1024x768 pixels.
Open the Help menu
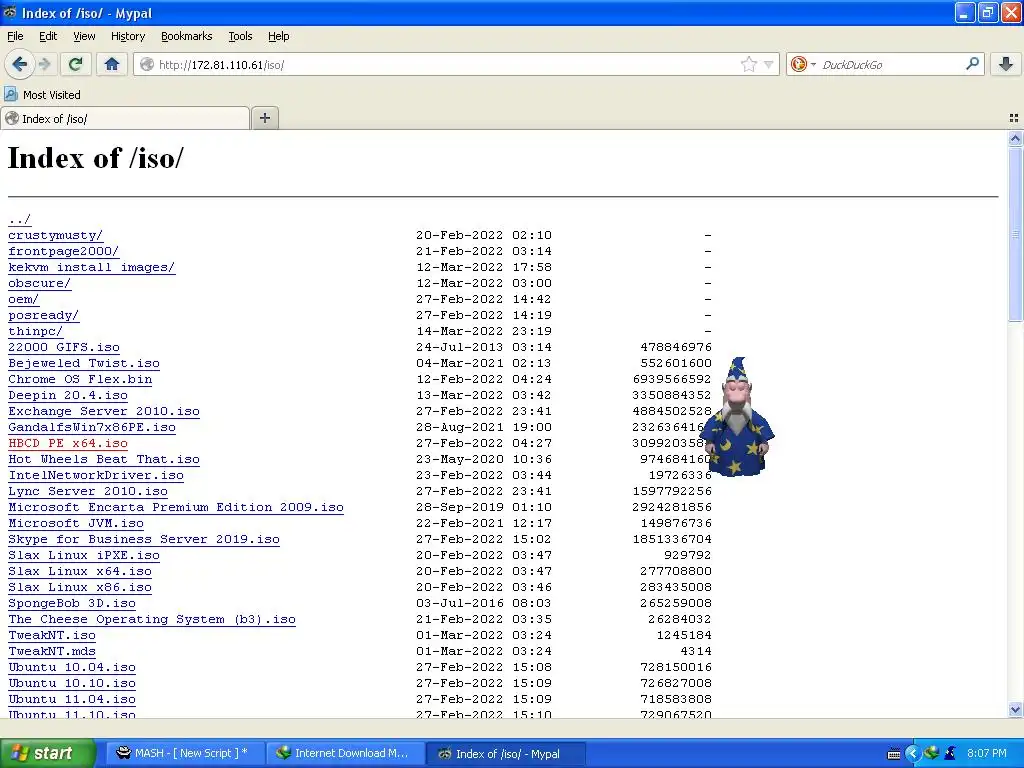[278, 36]
